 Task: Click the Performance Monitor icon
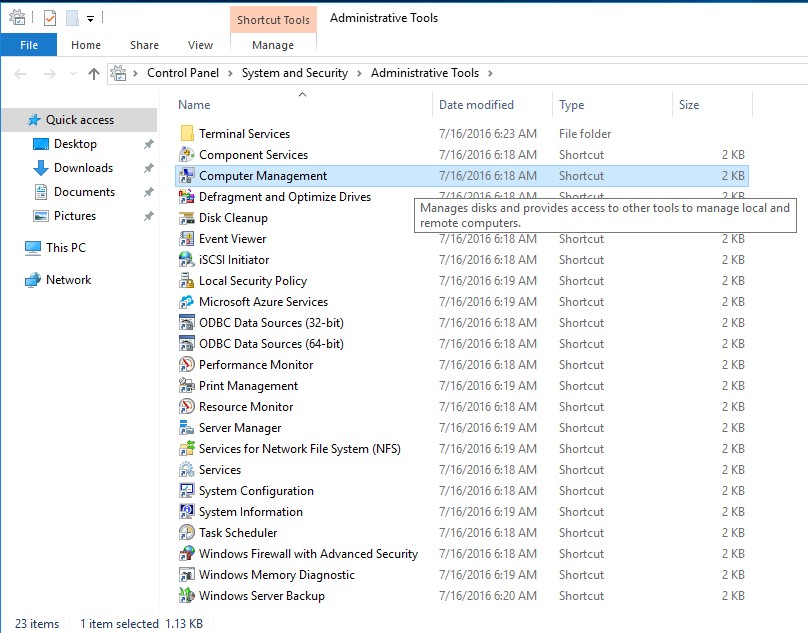pos(186,365)
